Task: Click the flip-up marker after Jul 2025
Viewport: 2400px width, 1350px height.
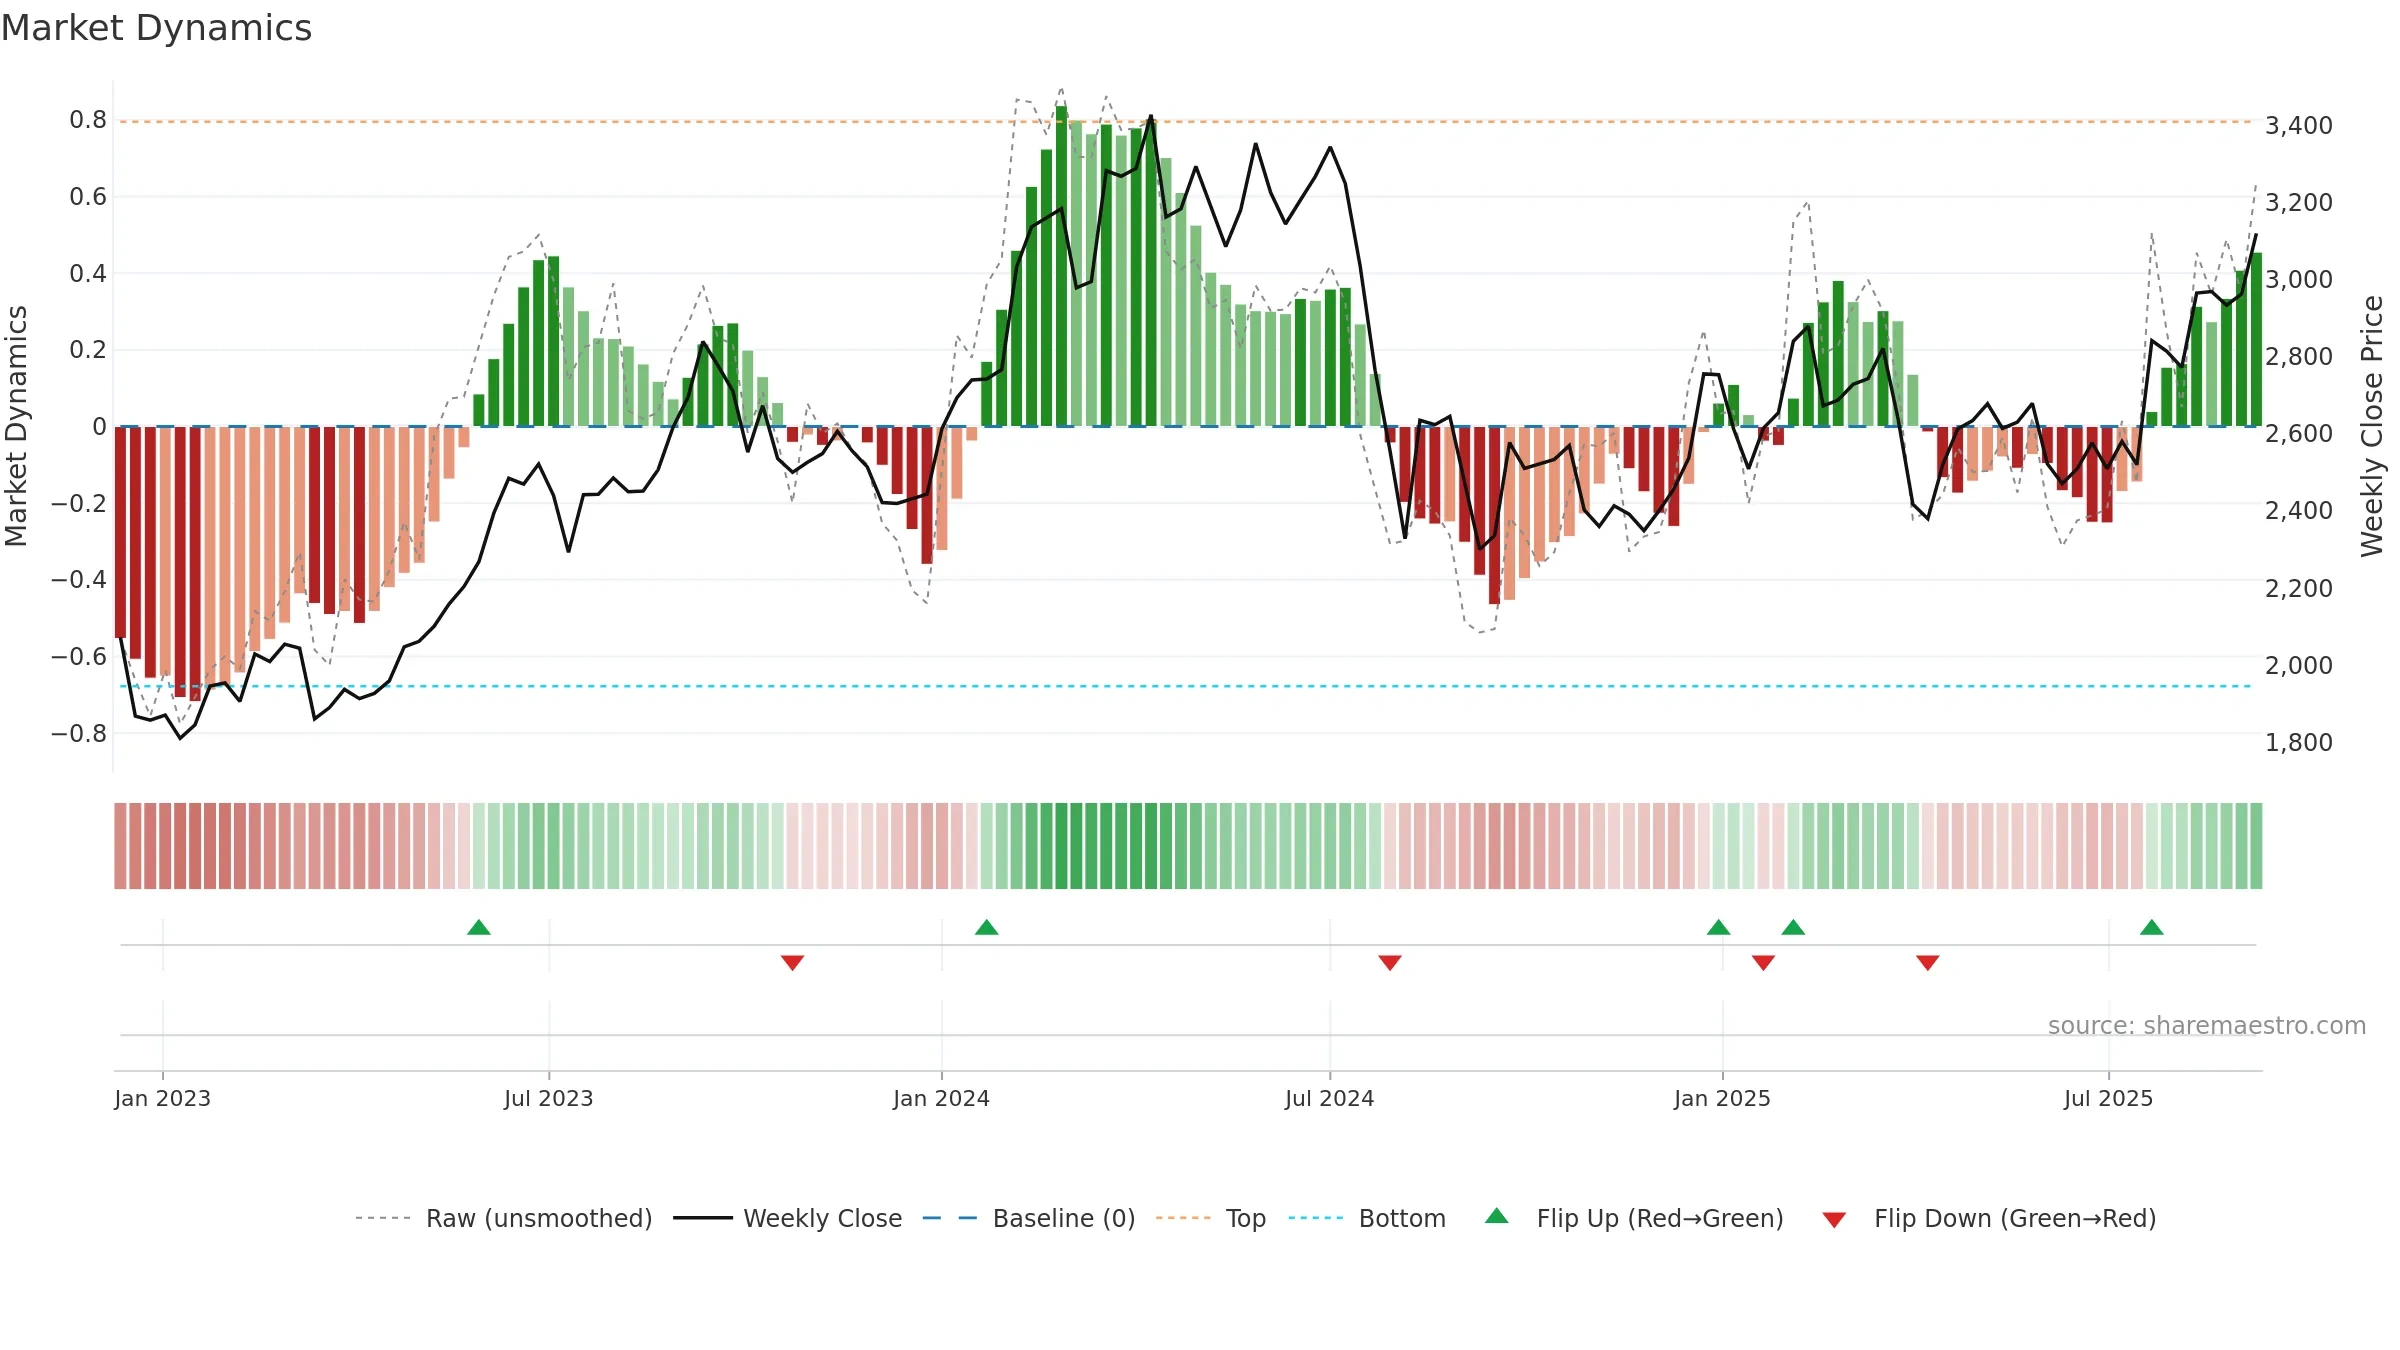Action: [2152, 927]
